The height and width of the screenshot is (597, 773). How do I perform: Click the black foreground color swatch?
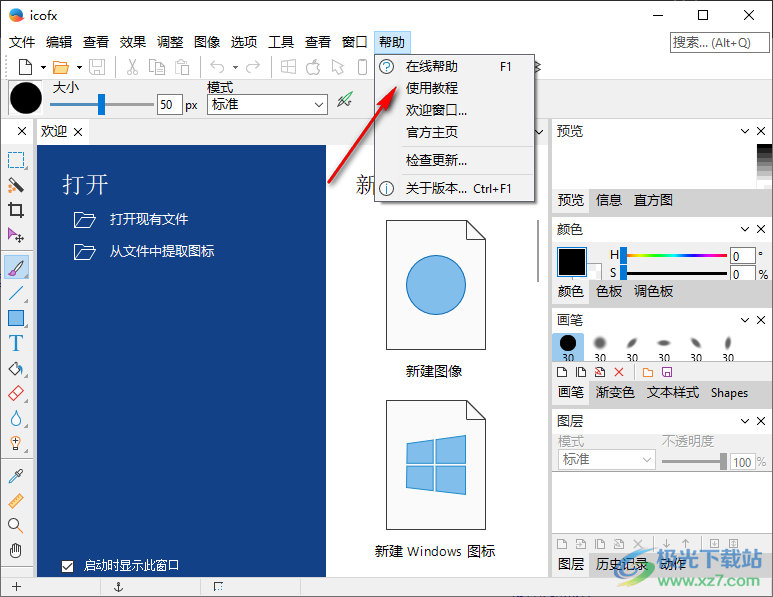pyautogui.click(x=572, y=262)
